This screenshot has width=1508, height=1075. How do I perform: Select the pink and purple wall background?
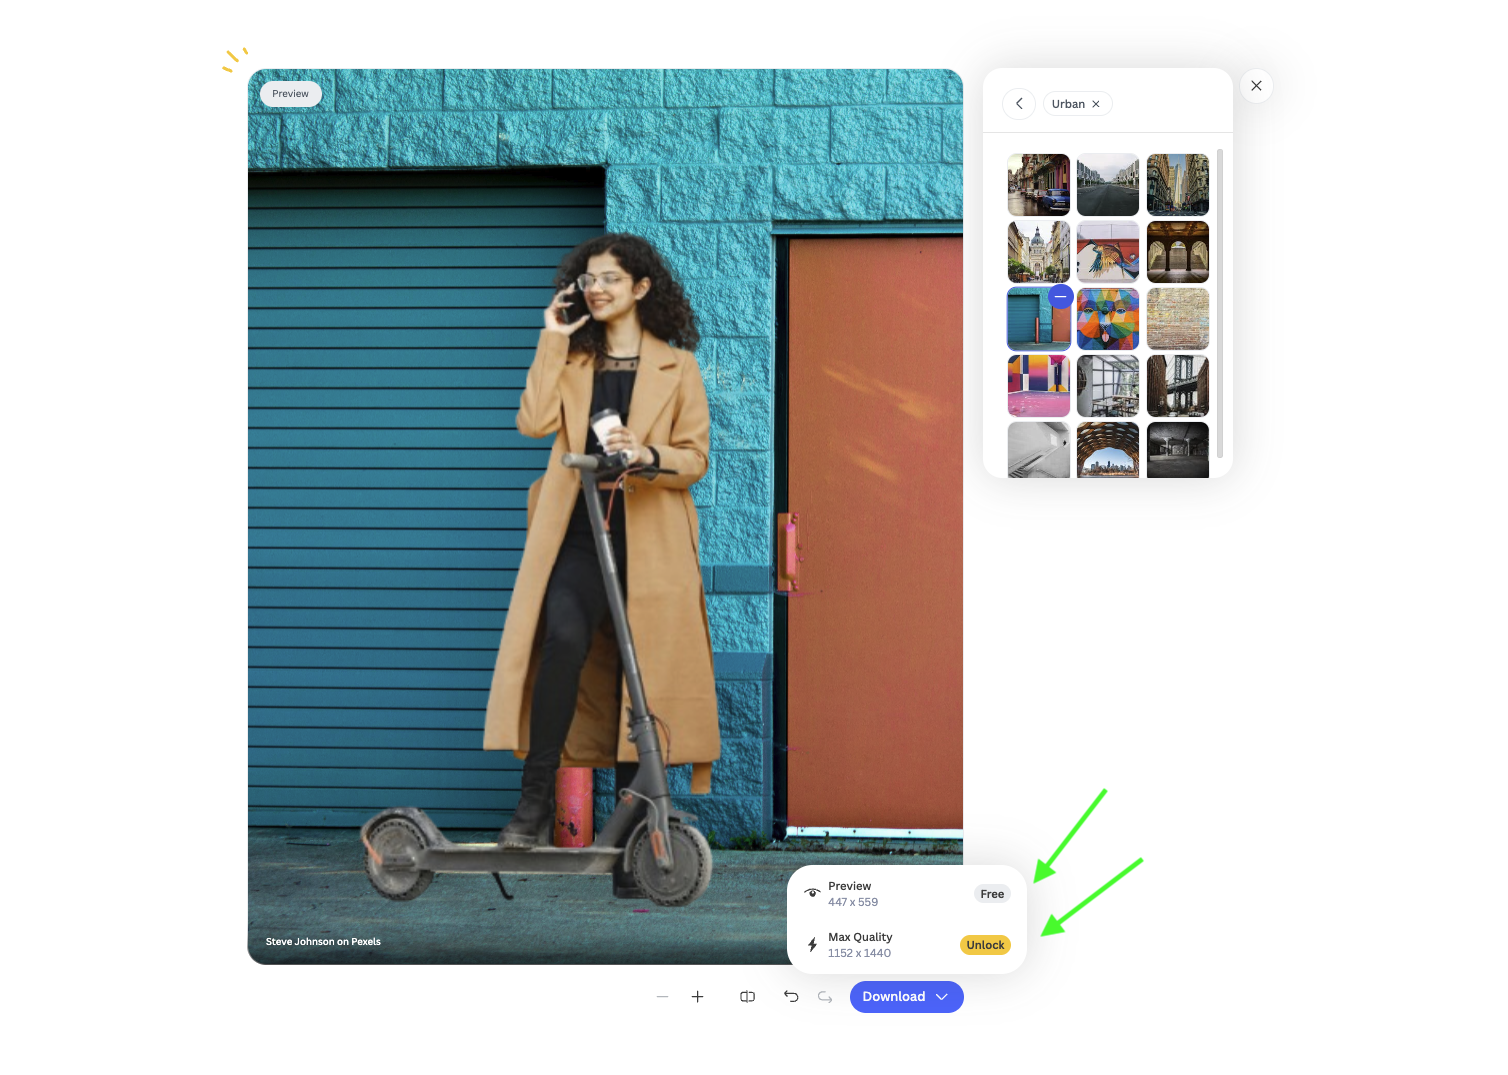[1039, 386]
